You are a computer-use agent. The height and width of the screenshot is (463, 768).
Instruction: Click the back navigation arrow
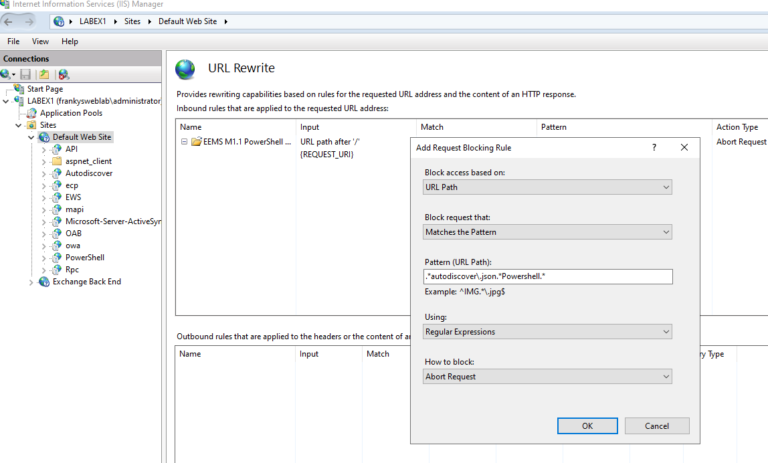(10, 20)
